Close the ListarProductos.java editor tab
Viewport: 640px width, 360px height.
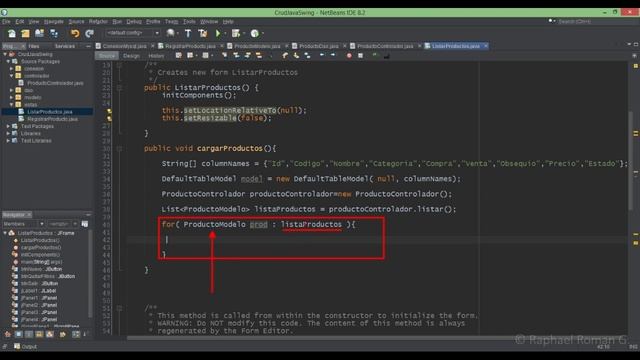[486, 46]
